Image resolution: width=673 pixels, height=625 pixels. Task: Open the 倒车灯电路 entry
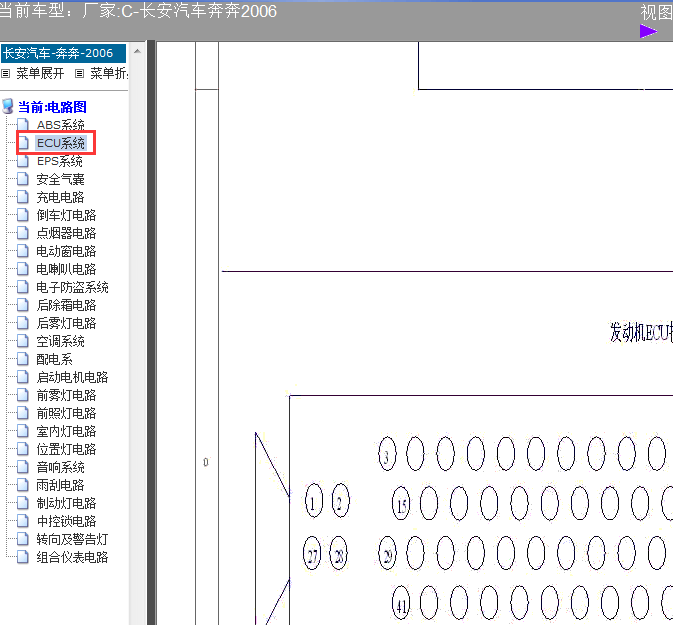pos(67,215)
